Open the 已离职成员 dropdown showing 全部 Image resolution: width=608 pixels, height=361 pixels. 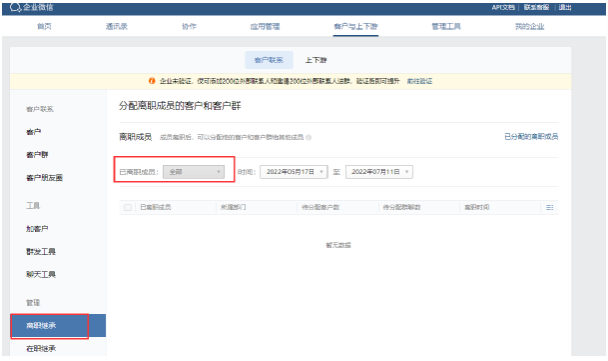(x=193, y=172)
